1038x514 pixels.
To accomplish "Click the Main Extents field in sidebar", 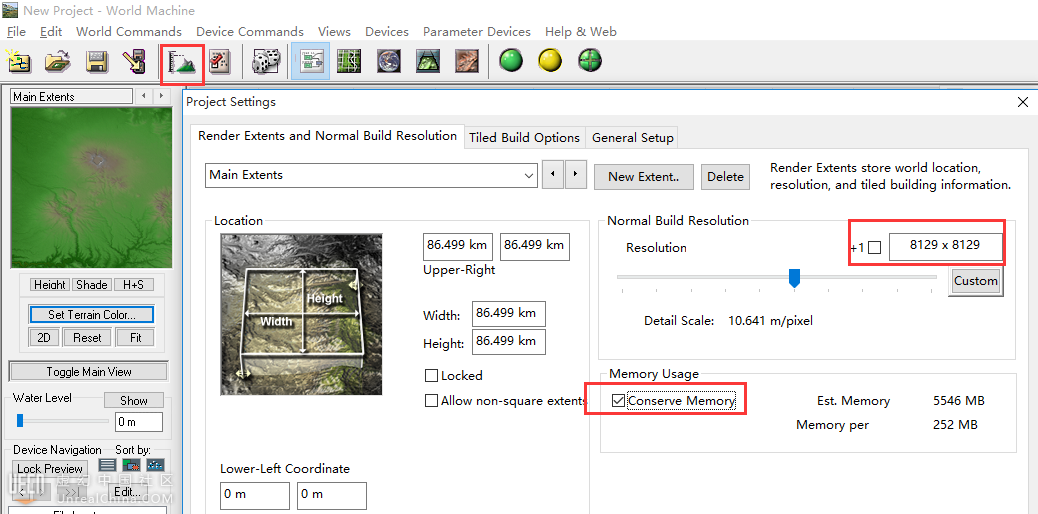I will (x=72, y=97).
